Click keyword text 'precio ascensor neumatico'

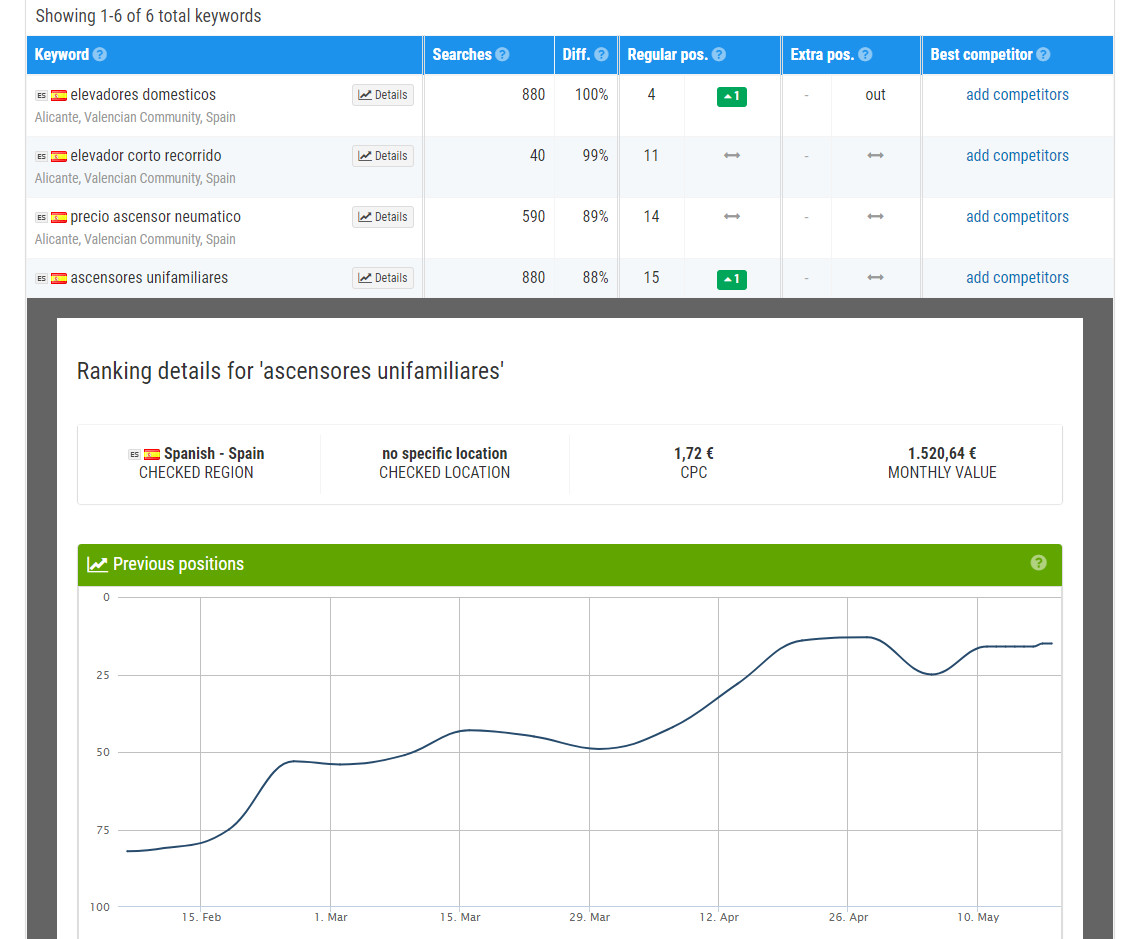pos(156,216)
